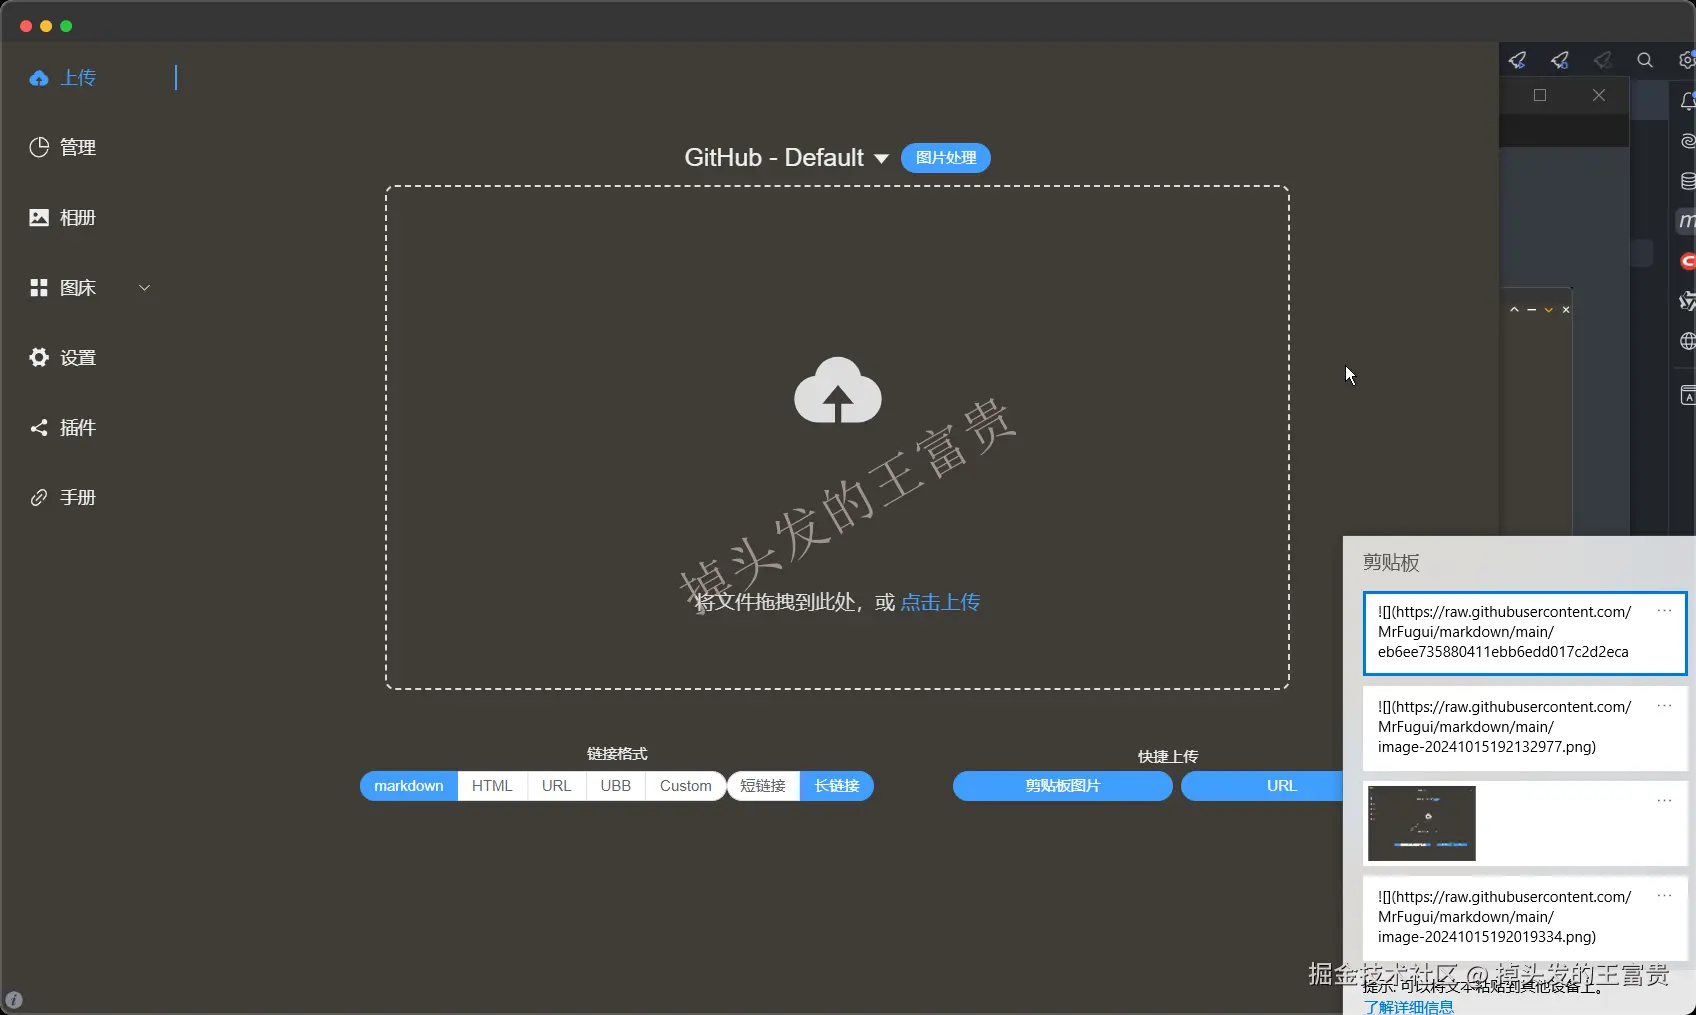Image resolution: width=1696 pixels, height=1015 pixels.
Task: Open the GitHub - Default picbed dropdown
Action: pos(786,157)
